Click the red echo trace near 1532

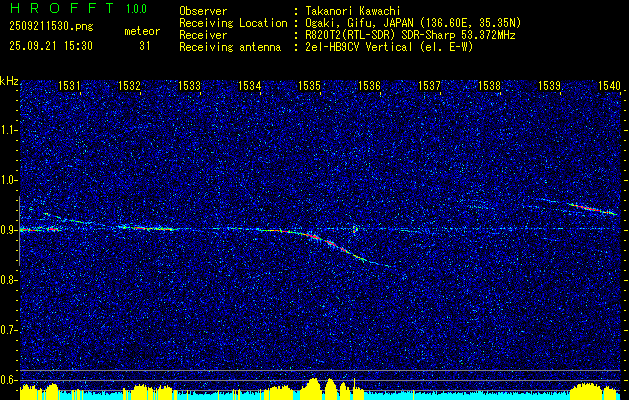tap(149, 228)
